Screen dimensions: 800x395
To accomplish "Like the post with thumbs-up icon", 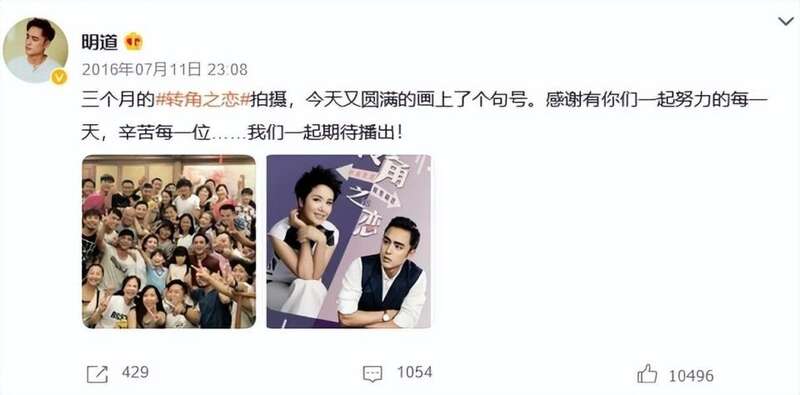I will (x=647, y=374).
